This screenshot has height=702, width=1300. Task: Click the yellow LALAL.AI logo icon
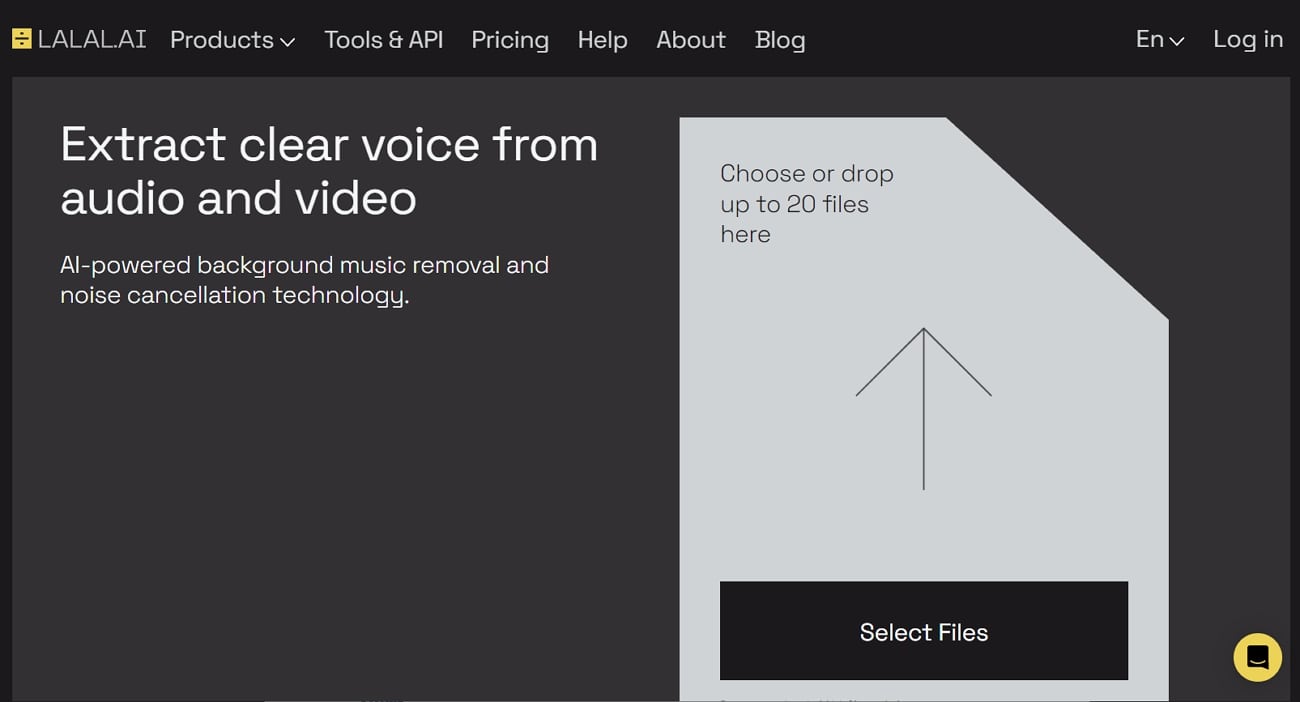click(x=20, y=39)
